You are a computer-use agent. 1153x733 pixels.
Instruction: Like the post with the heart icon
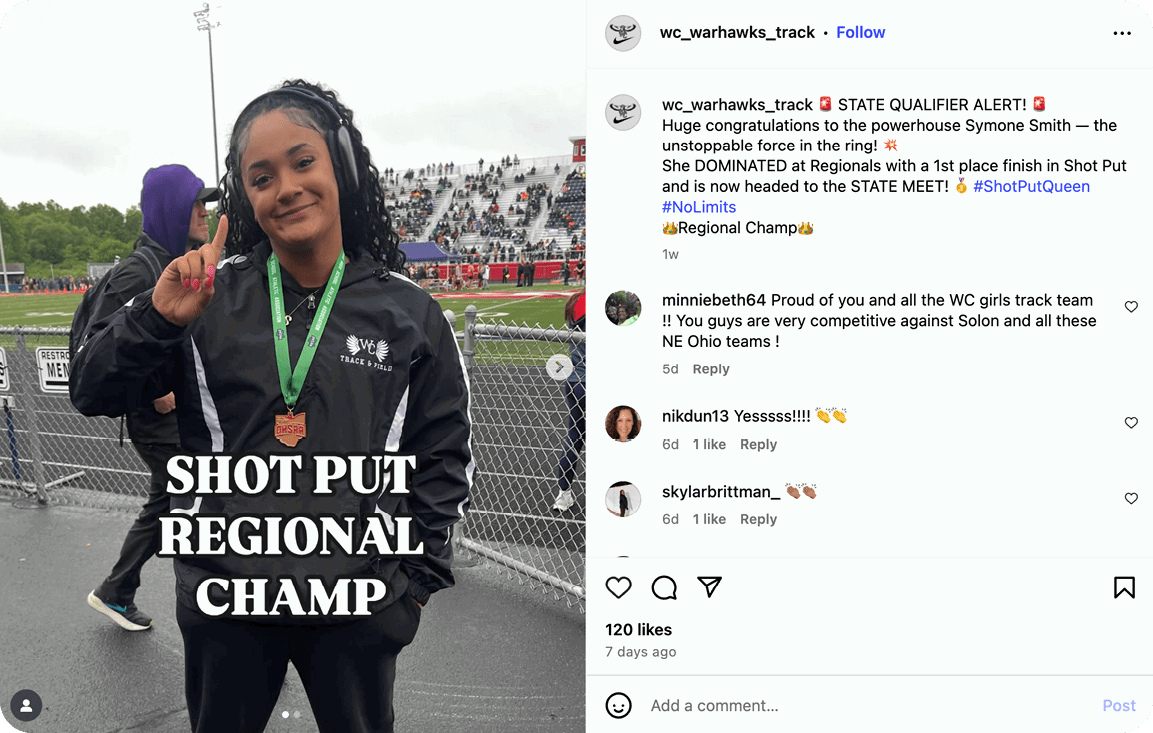pos(618,587)
